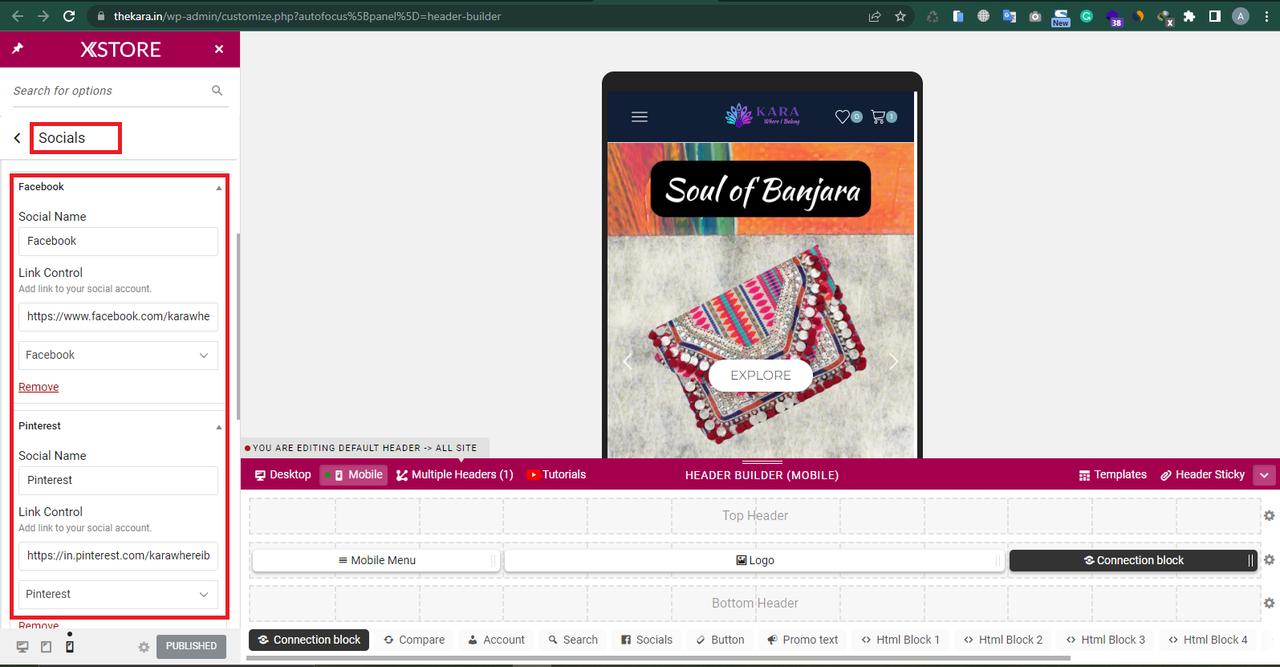Image resolution: width=1280 pixels, height=667 pixels.
Task: Collapse the Facebook social item
Action: 219,187
